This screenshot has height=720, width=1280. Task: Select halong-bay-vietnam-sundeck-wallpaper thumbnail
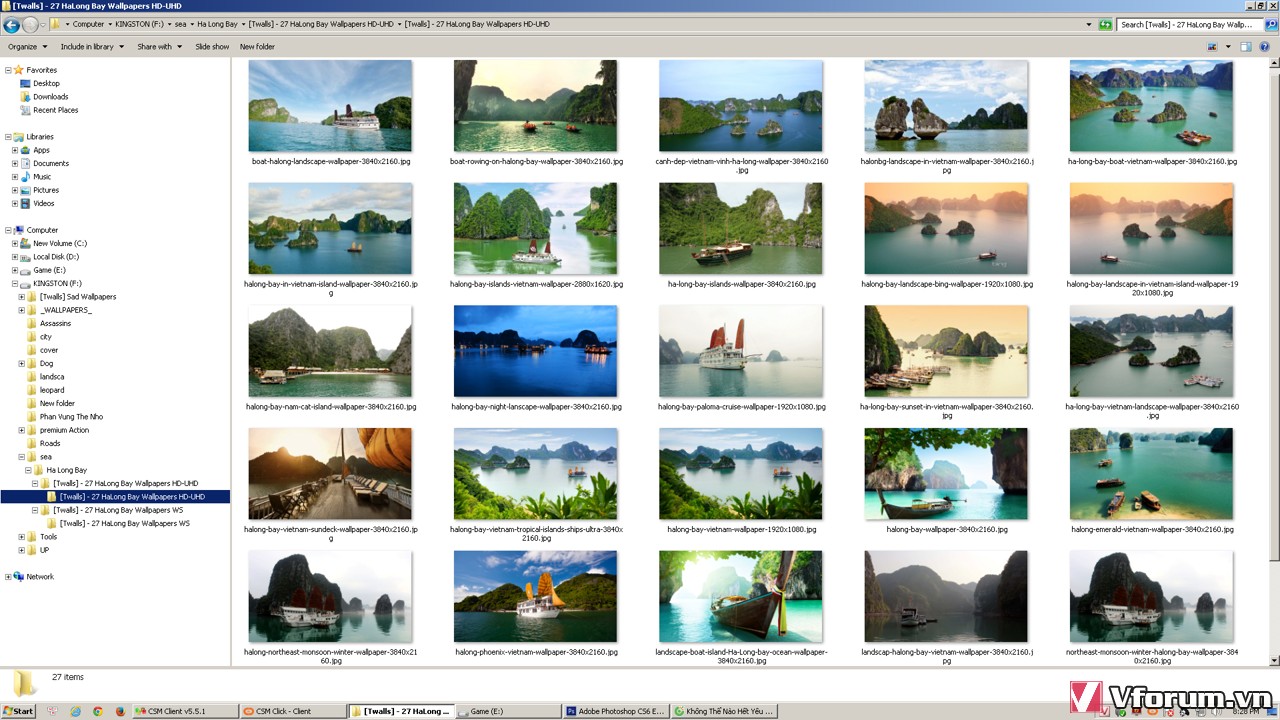click(330, 474)
